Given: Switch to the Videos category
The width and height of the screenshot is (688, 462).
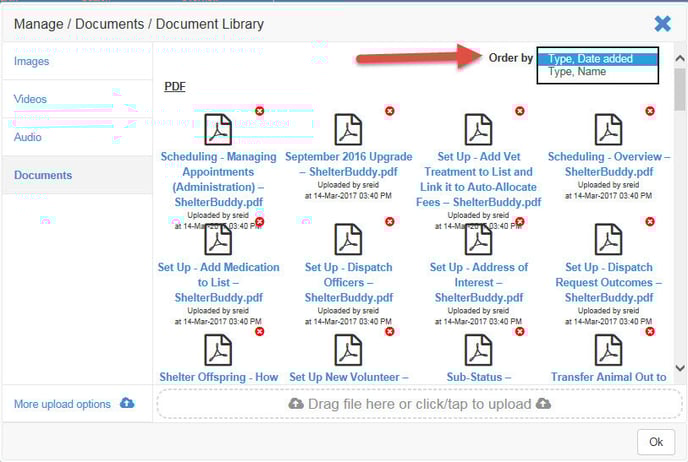Looking at the screenshot, I should pos(30,99).
